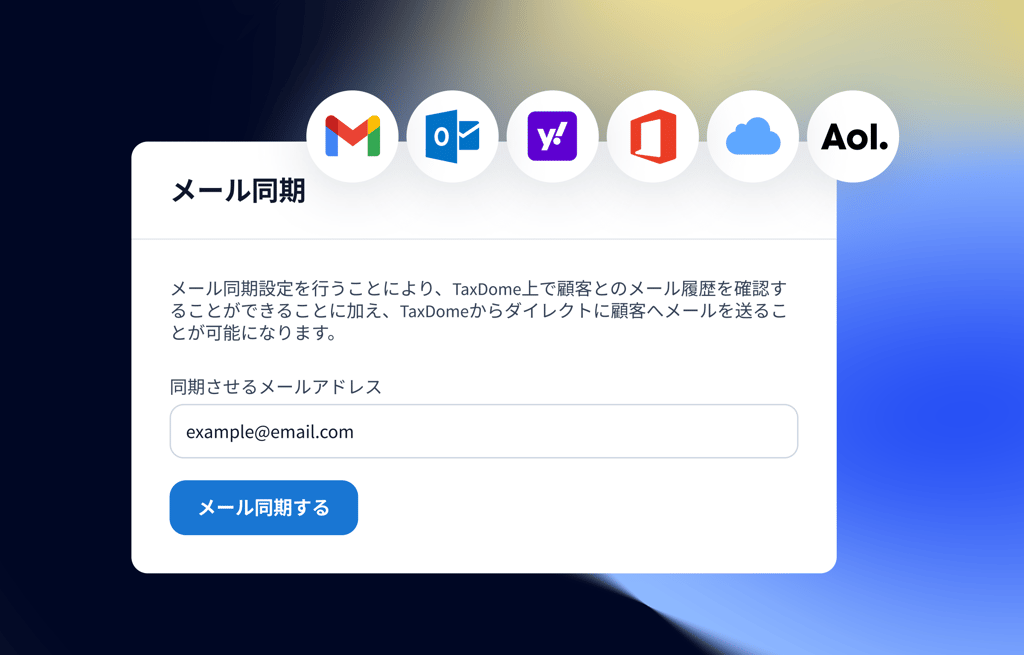Choose the Outlook mail icon
1024x655 pixels.
tap(453, 136)
